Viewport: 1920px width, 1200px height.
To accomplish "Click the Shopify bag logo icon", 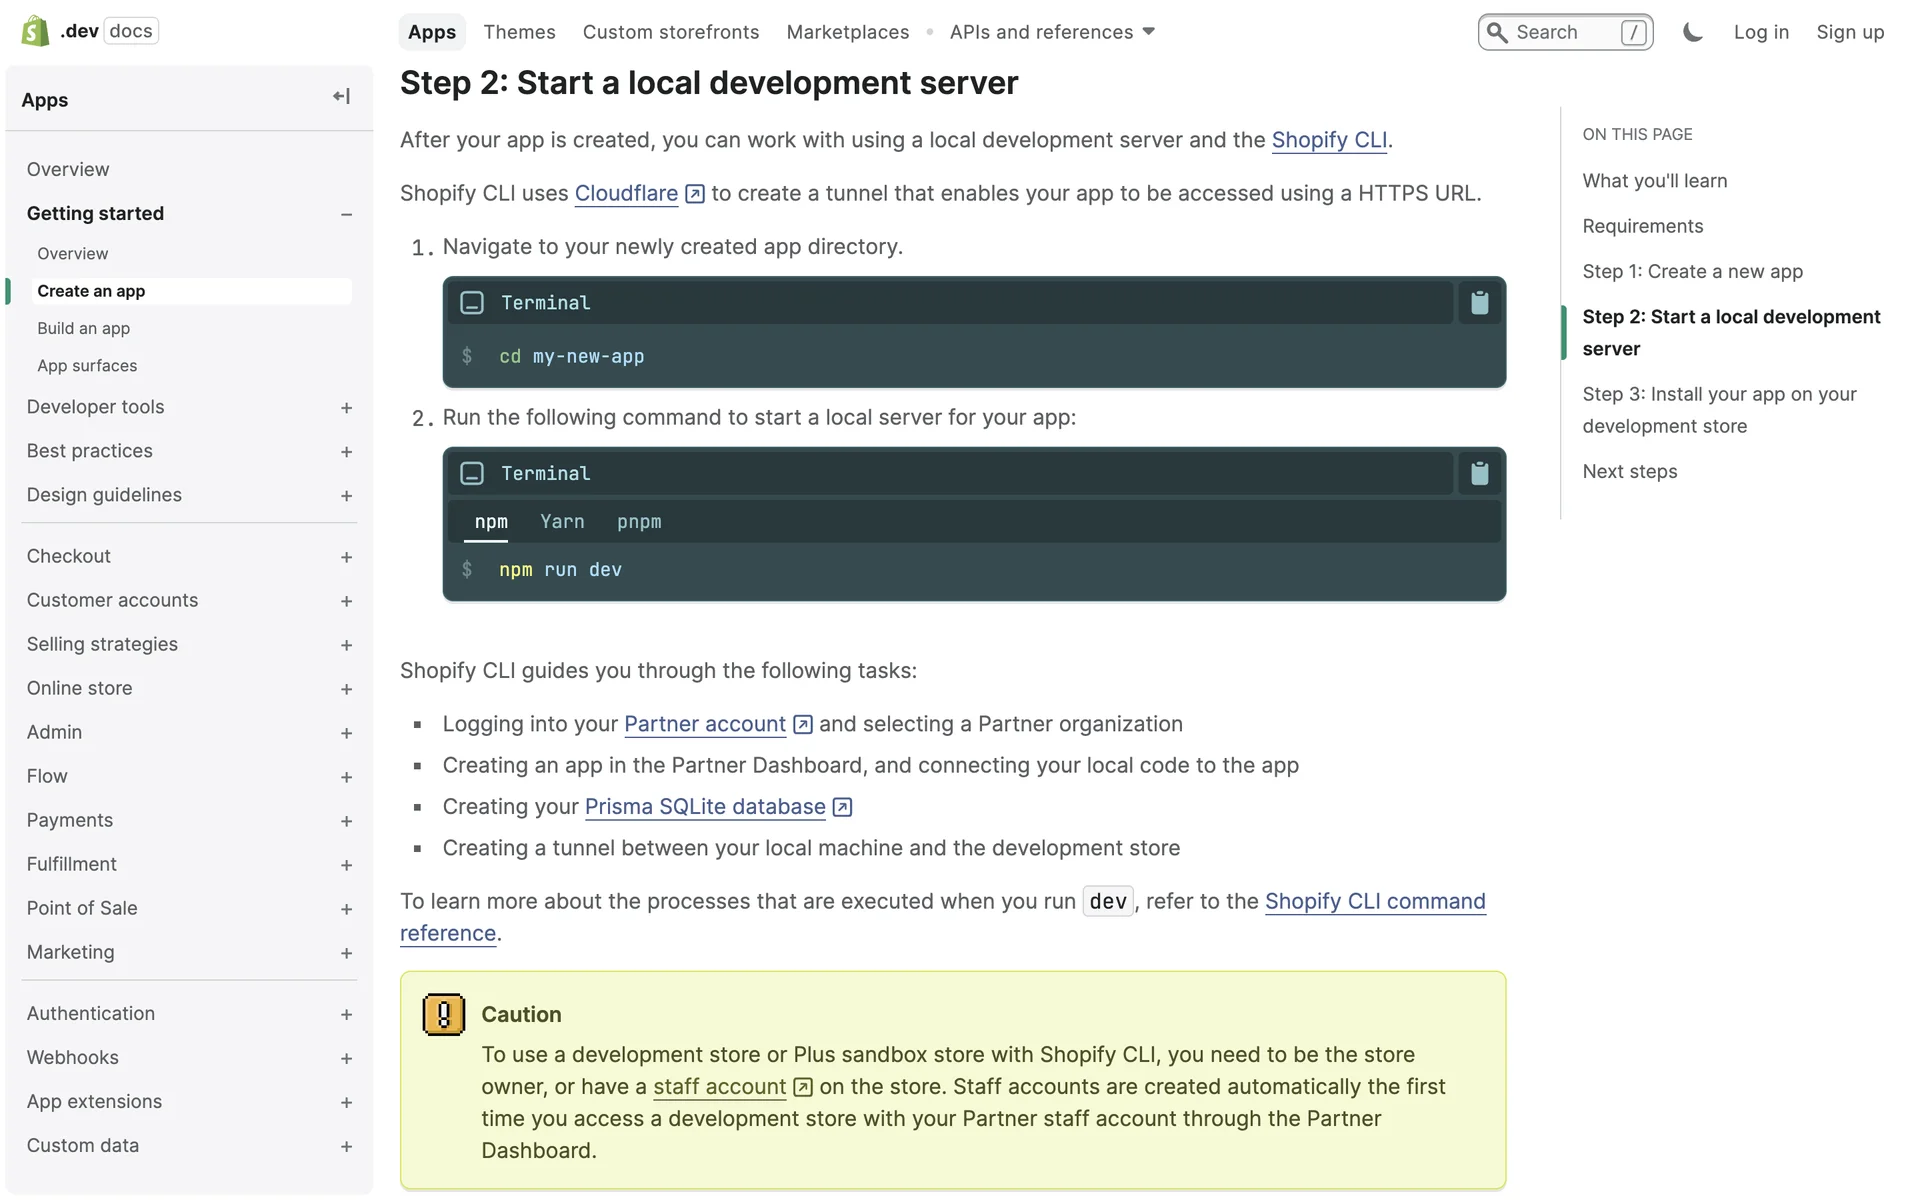I will (35, 31).
